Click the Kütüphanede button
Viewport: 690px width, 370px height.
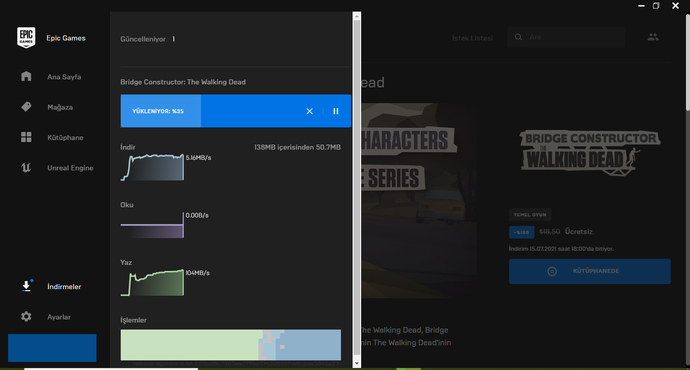pyautogui.click(x=590, y=271)
